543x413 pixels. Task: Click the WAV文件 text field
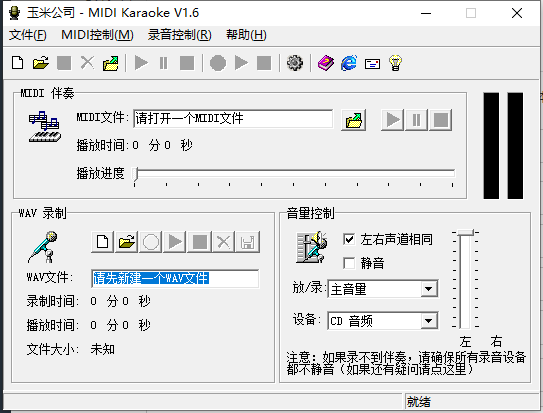[175, 278]
